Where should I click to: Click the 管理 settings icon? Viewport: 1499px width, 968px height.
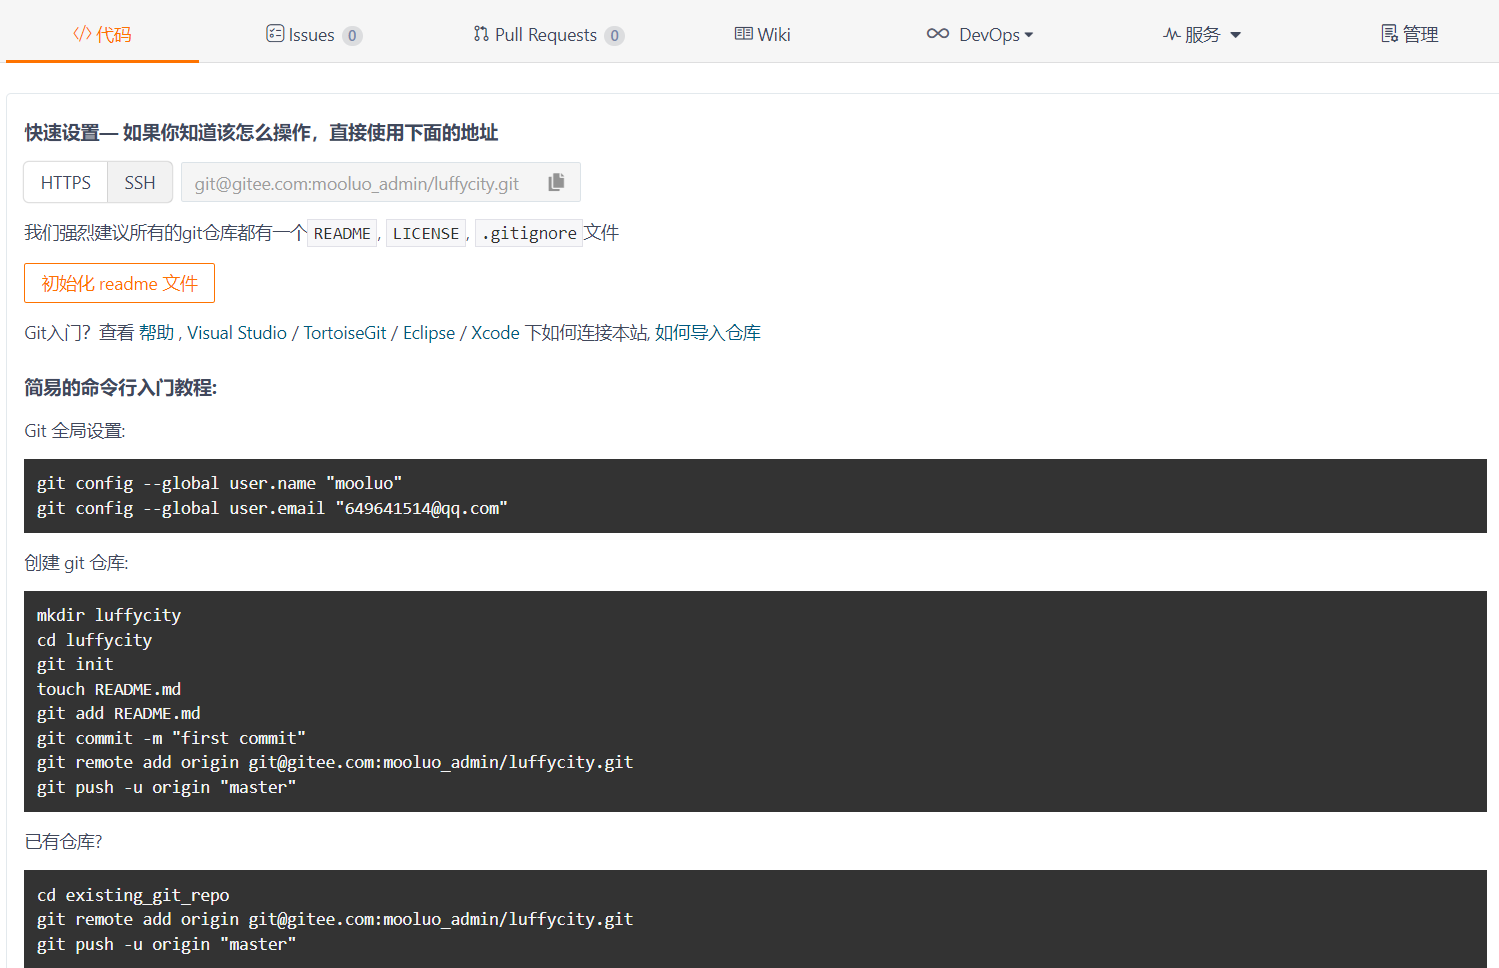tap(1387, 33)
